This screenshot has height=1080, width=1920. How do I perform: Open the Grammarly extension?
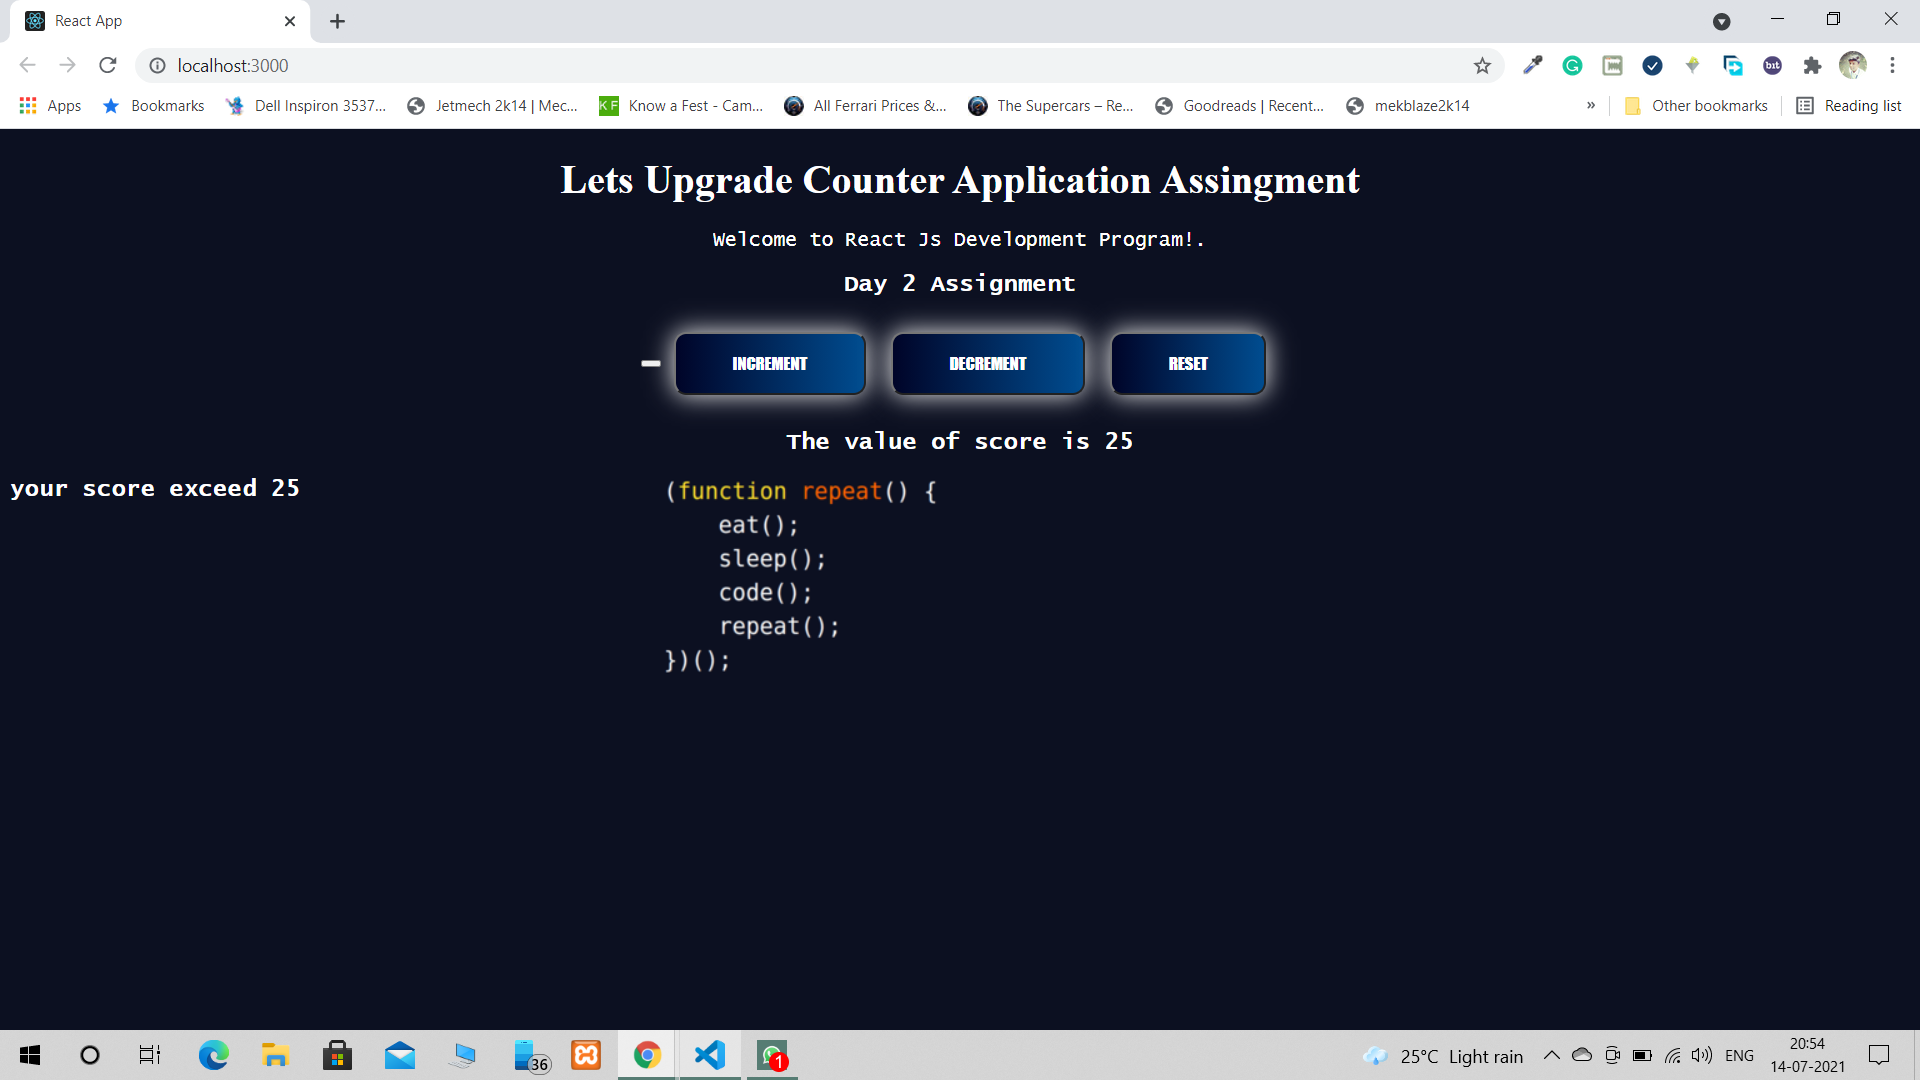[1572, 65]
